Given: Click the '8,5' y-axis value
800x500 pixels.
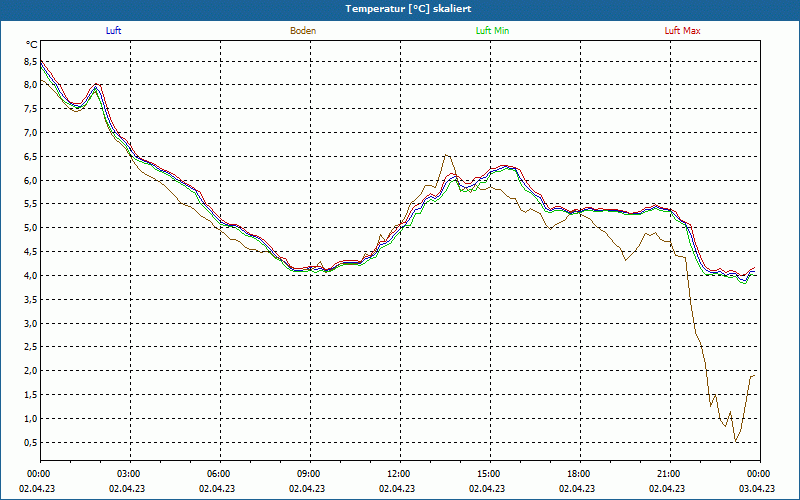Looking at the screenshot, I should click(x=31, y=61).
